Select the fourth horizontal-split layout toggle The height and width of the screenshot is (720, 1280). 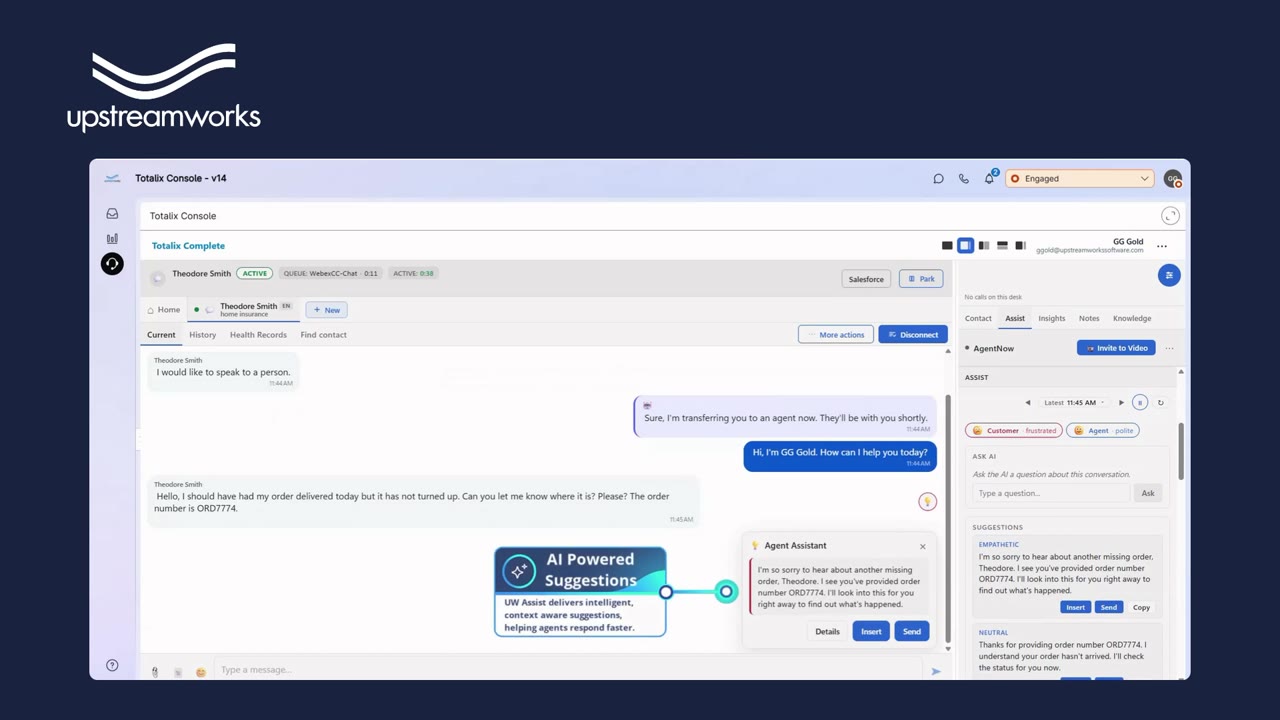[x=1002, y=245]
